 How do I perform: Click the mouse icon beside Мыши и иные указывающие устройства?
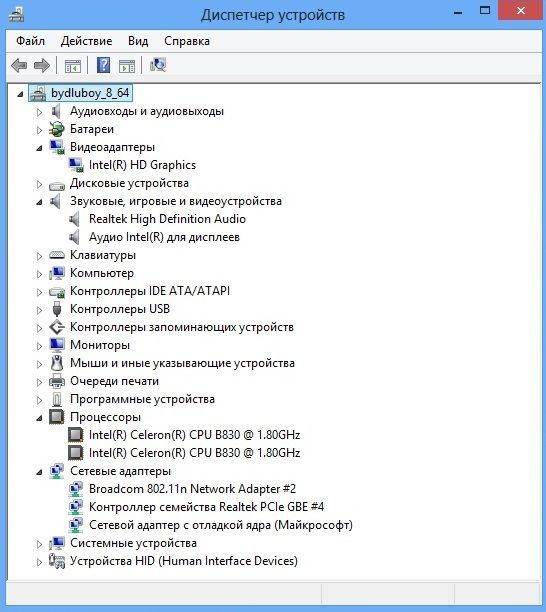coord(57,363)
